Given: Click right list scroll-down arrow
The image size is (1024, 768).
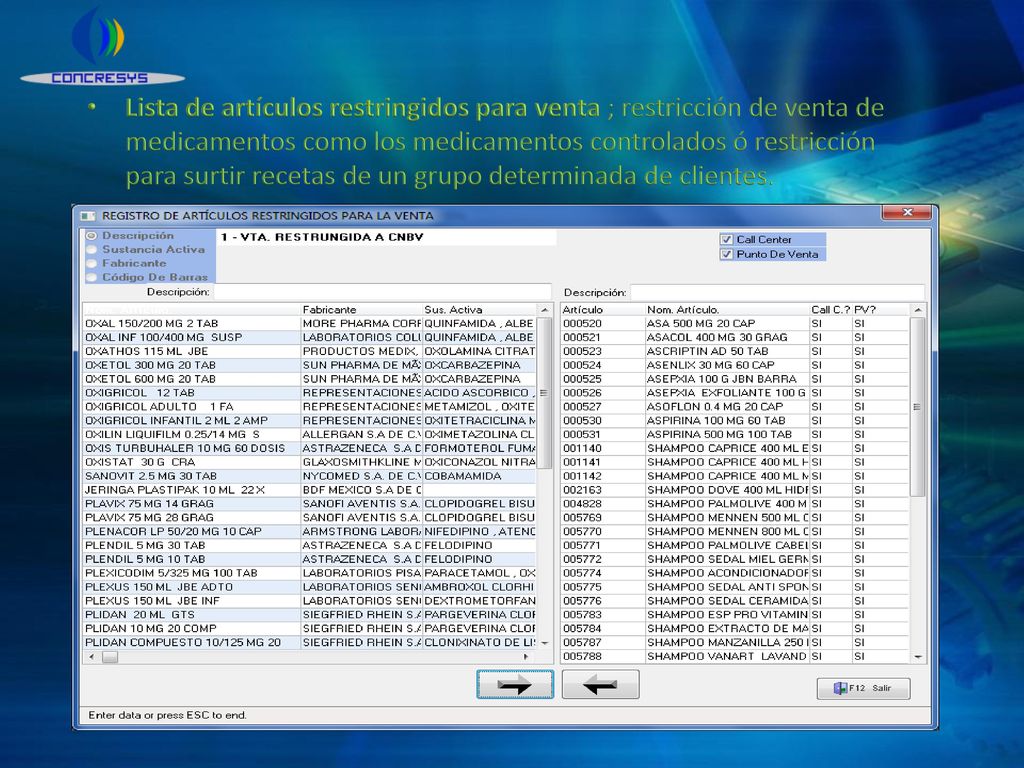Looking at the screenshot, I should (x=918, y=657).
